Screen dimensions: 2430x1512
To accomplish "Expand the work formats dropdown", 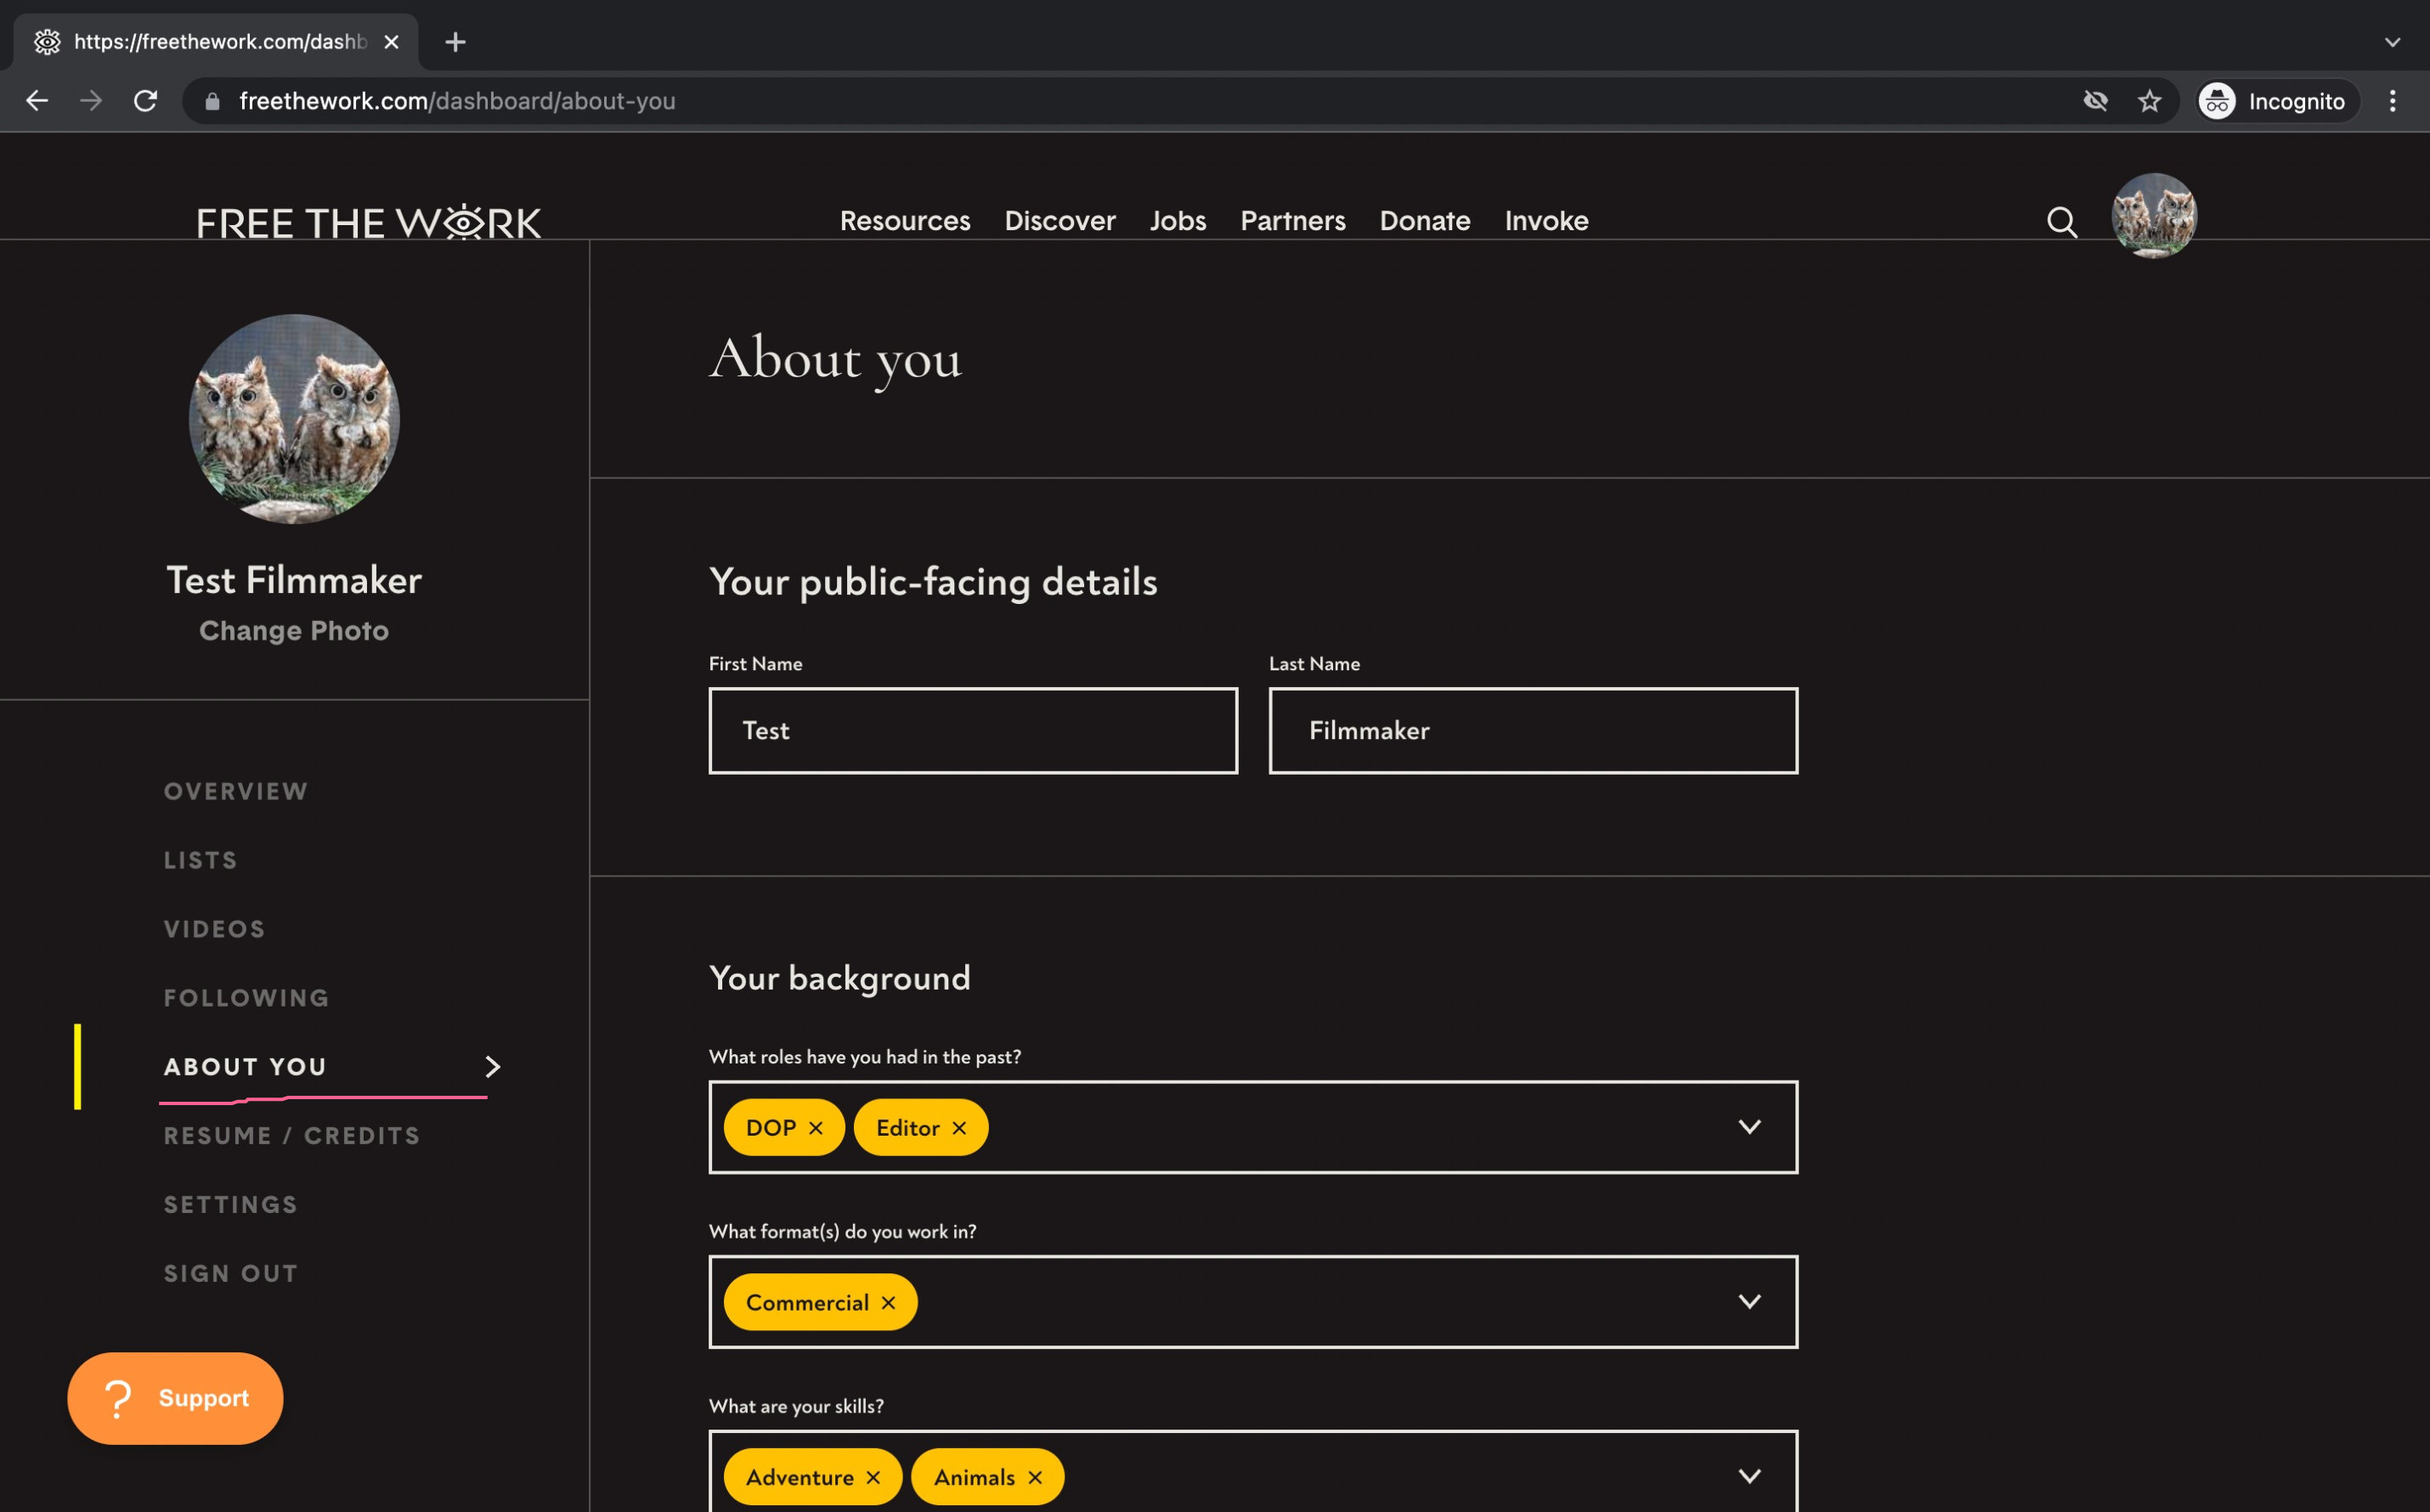I will [x=1749, y=1302].
